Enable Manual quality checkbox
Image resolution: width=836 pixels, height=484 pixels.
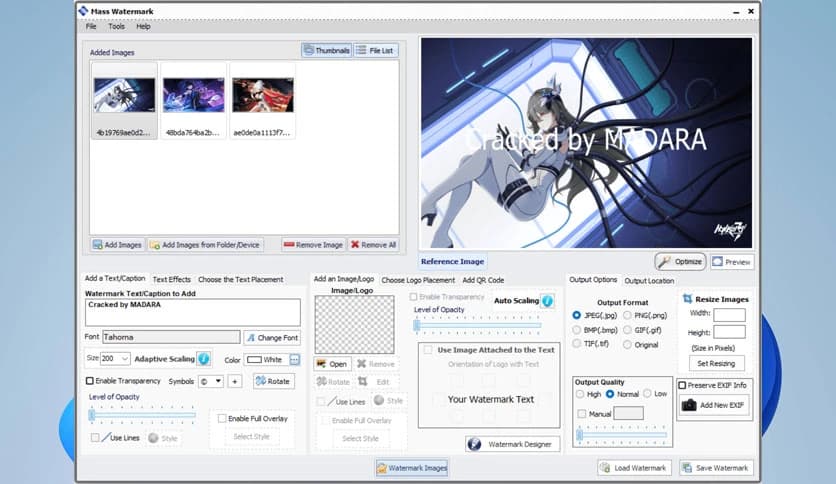582,414
